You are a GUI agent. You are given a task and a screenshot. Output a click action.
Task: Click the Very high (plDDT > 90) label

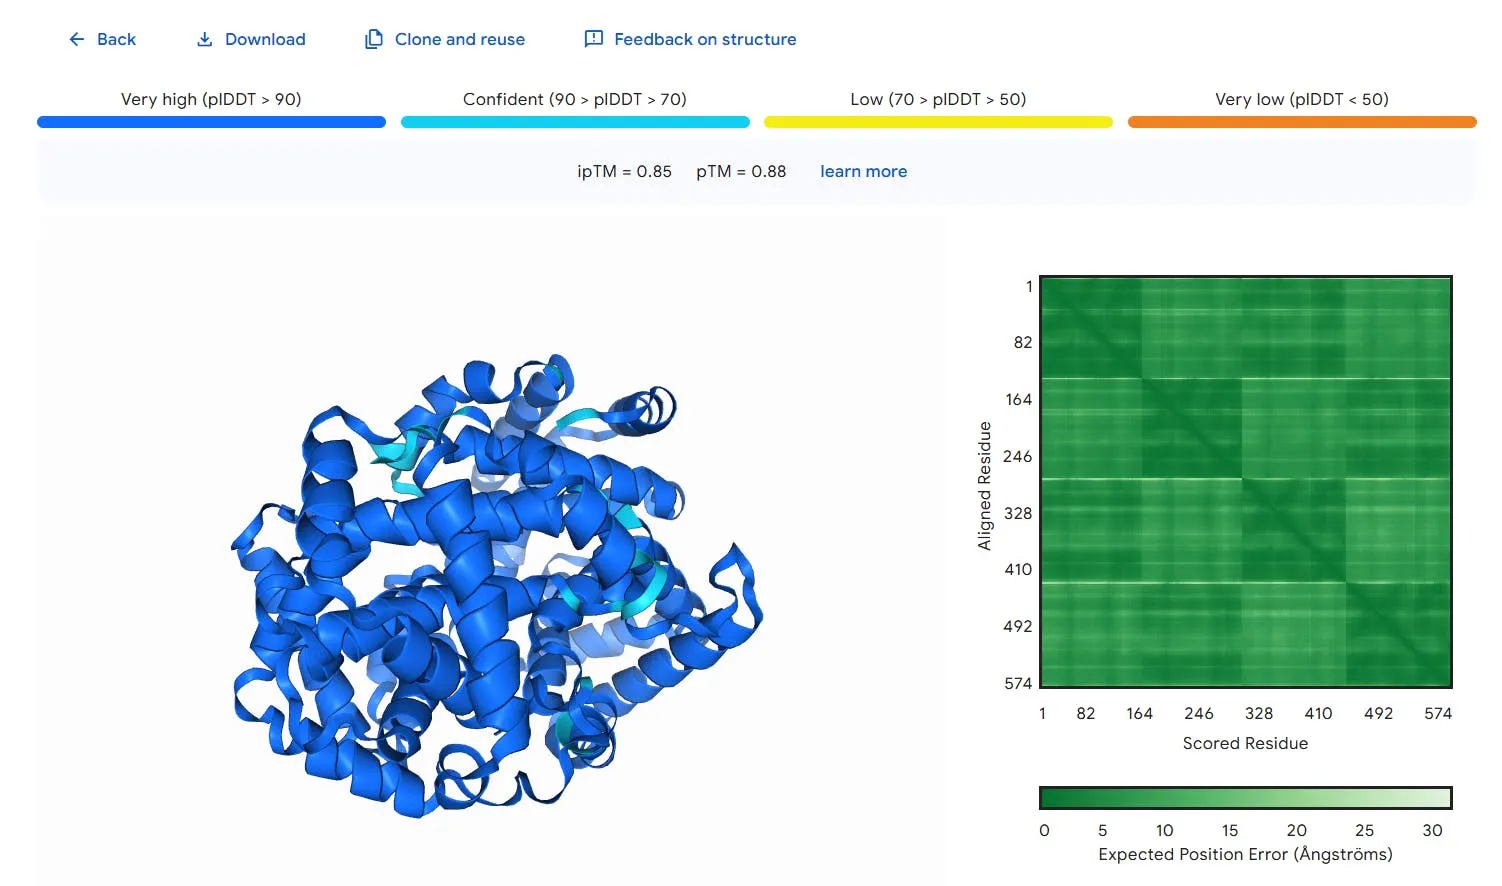tap(211, 99)
